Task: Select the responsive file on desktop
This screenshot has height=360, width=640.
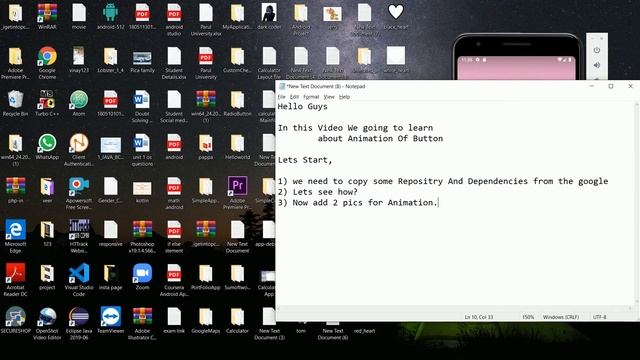Action: point(110,233)
